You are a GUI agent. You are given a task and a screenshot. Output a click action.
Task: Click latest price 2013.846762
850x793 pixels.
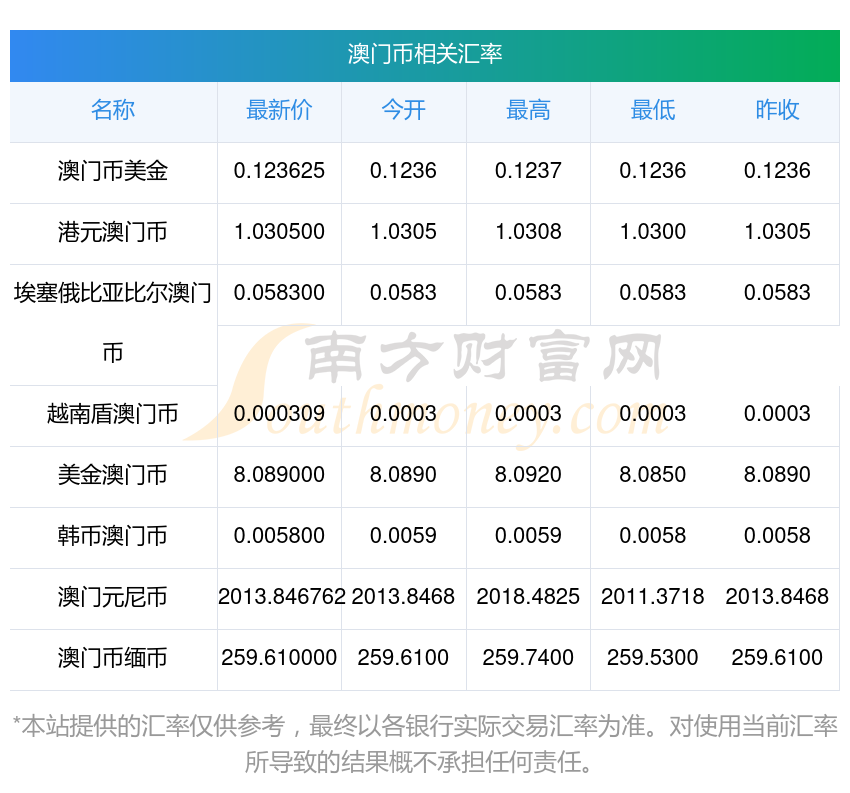point(281,597)
